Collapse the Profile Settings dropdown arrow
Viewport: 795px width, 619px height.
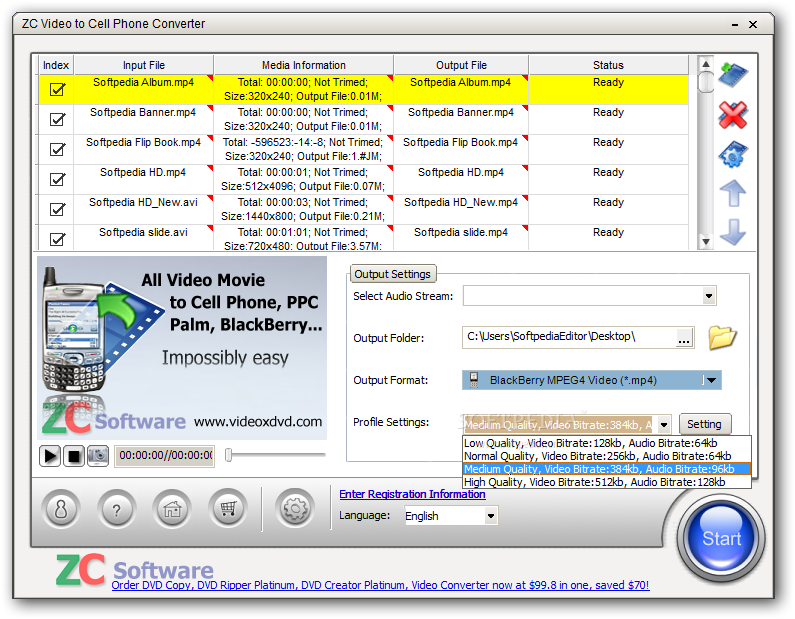point(664,425)
